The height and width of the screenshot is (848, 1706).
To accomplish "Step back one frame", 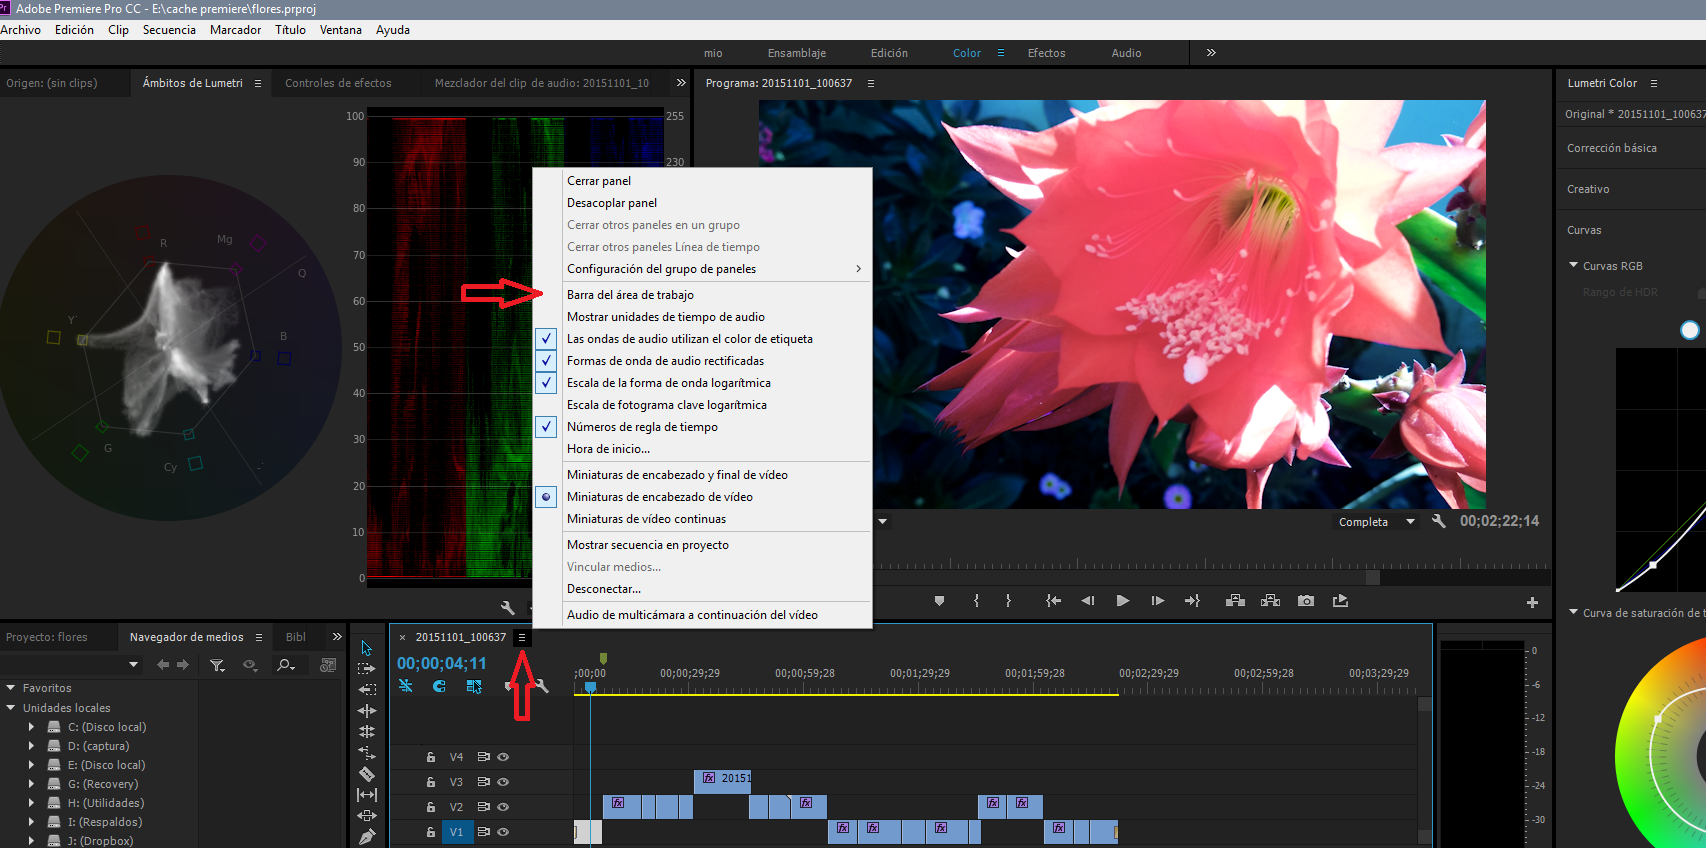I will pos(1088,601).
